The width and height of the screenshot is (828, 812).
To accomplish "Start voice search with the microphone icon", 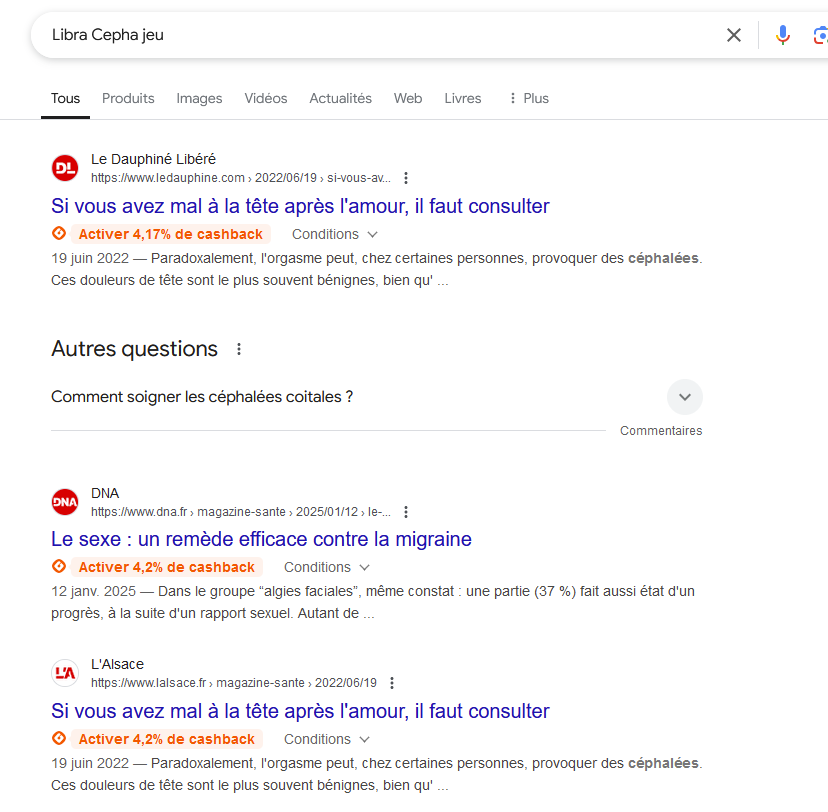I will point(783,35).
